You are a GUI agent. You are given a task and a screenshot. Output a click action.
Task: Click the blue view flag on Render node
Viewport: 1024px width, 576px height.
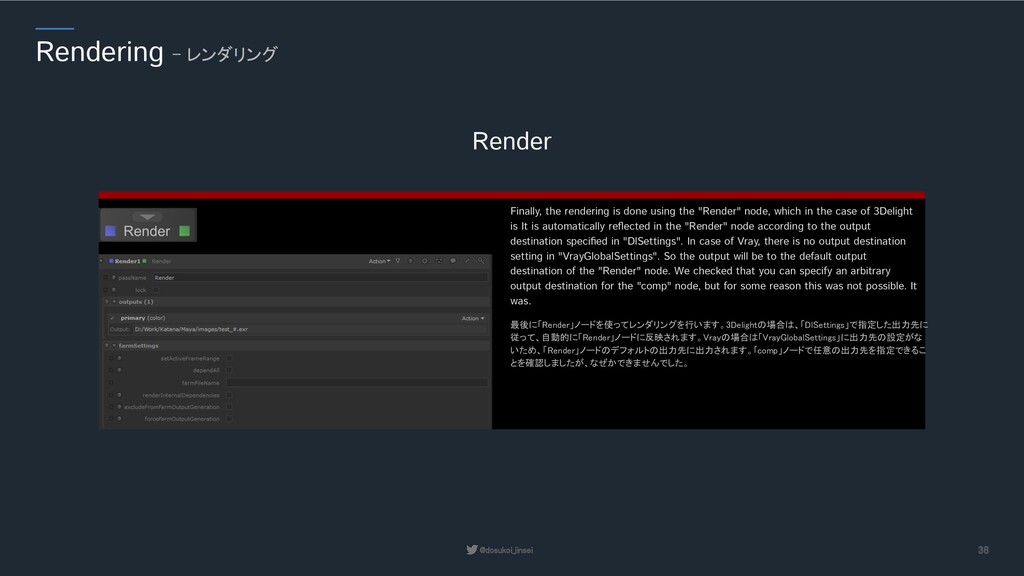(110, 231)
